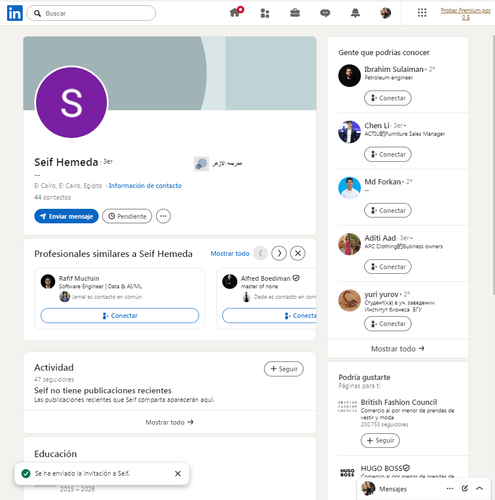495x500 pixels.
Task: Click the Probar Premium link
Action: click(466, 14)
